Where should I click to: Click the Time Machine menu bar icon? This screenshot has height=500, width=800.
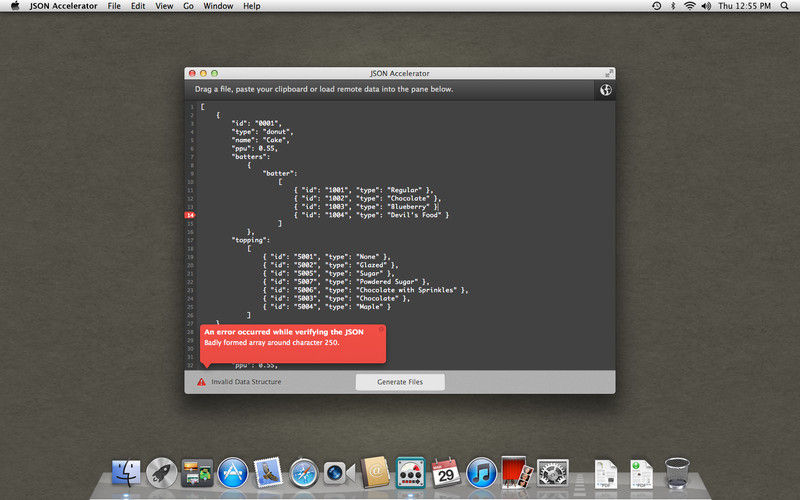(657, 6)
